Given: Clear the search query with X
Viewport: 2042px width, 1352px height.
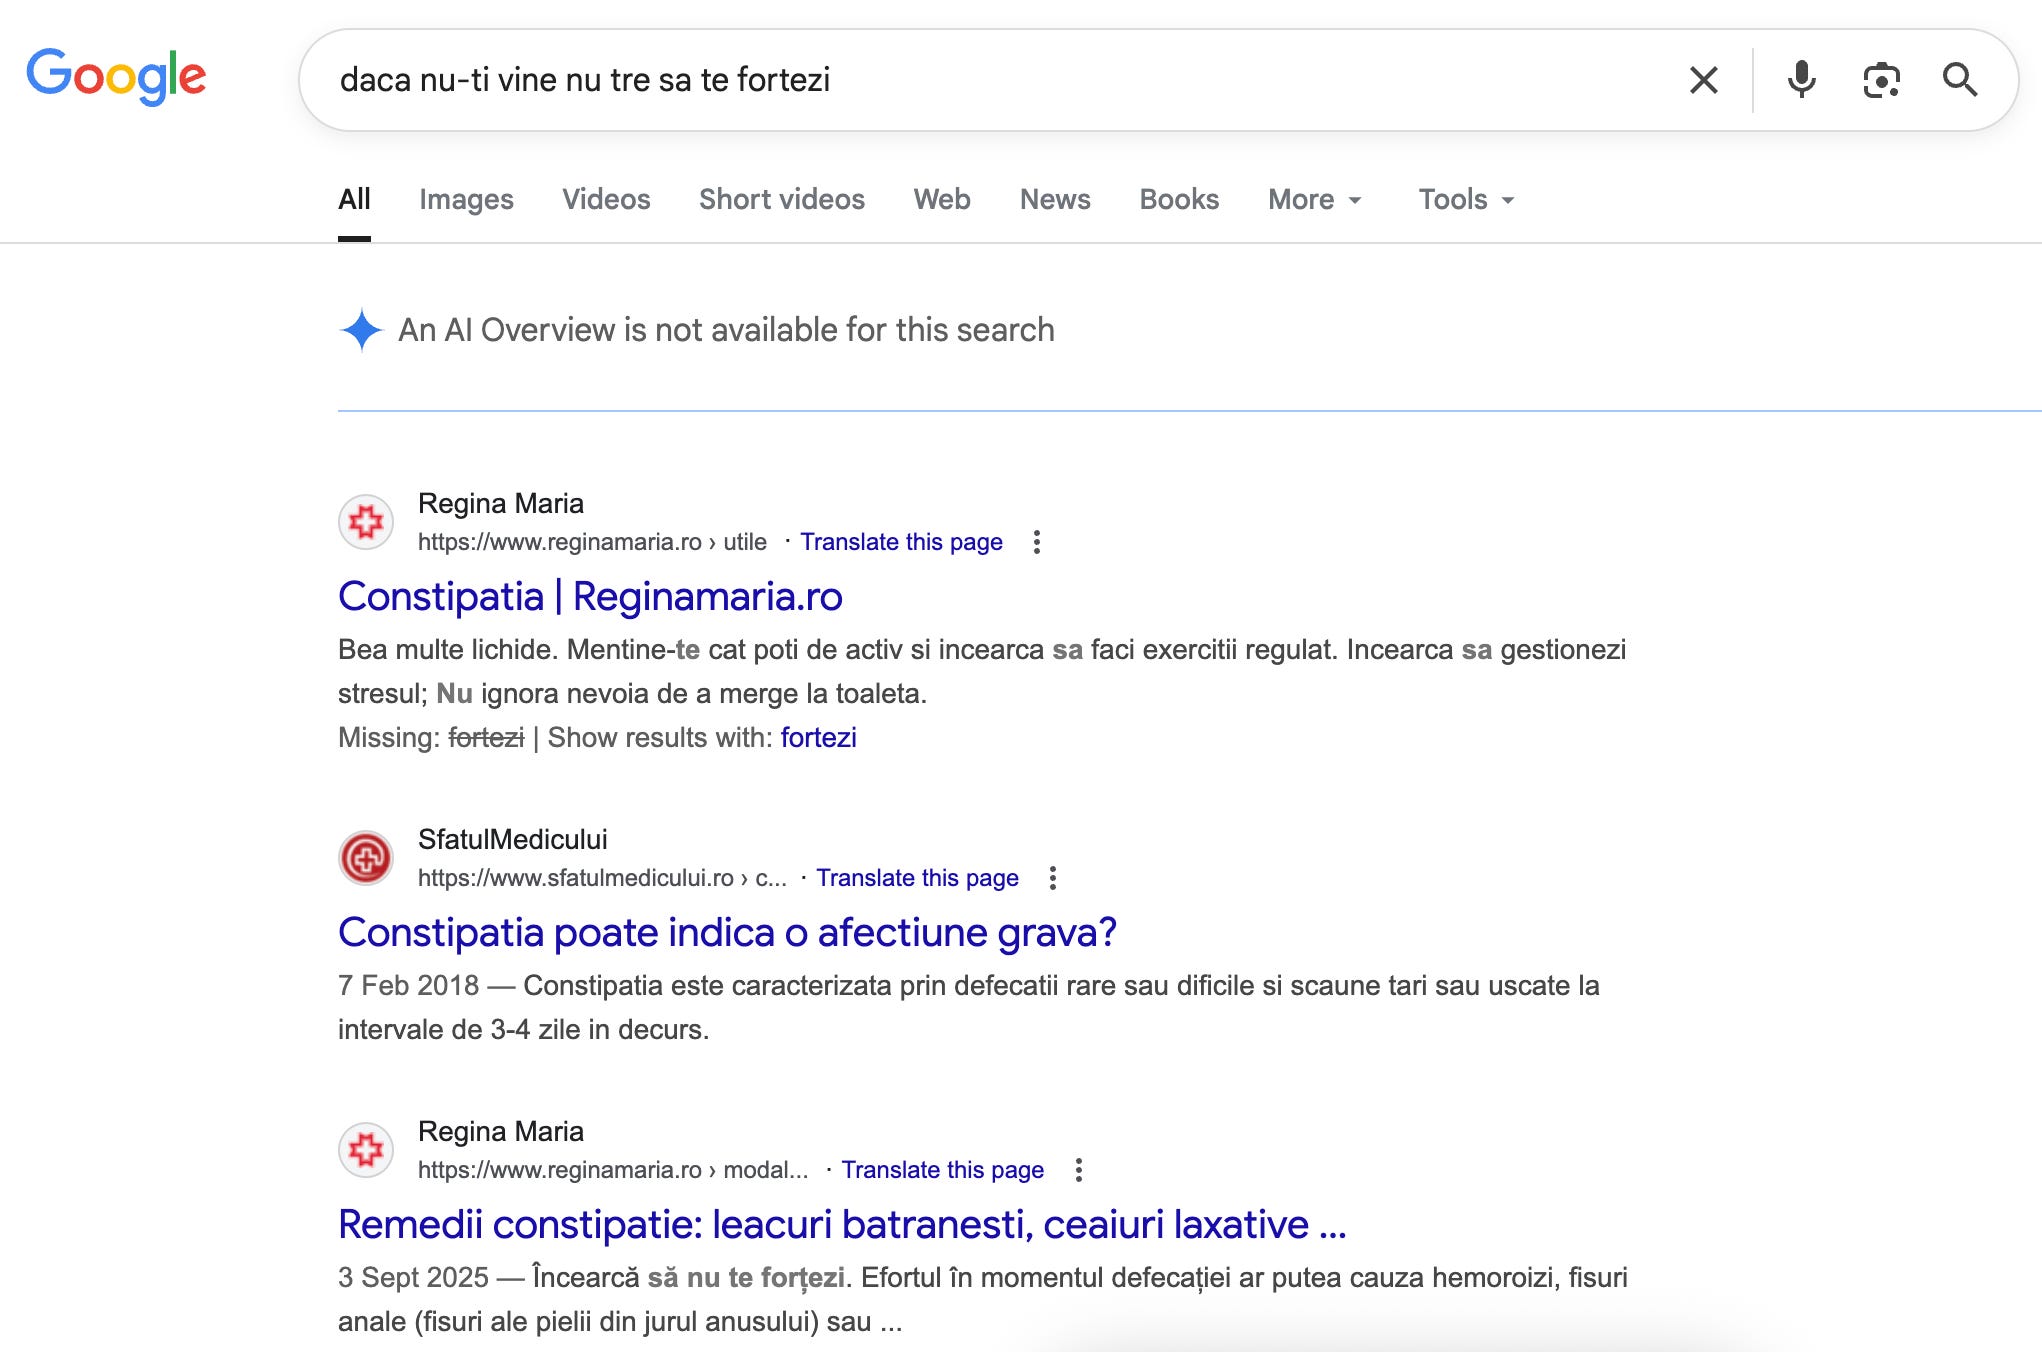Looking at the screenshot, I should coord(1703,80).
